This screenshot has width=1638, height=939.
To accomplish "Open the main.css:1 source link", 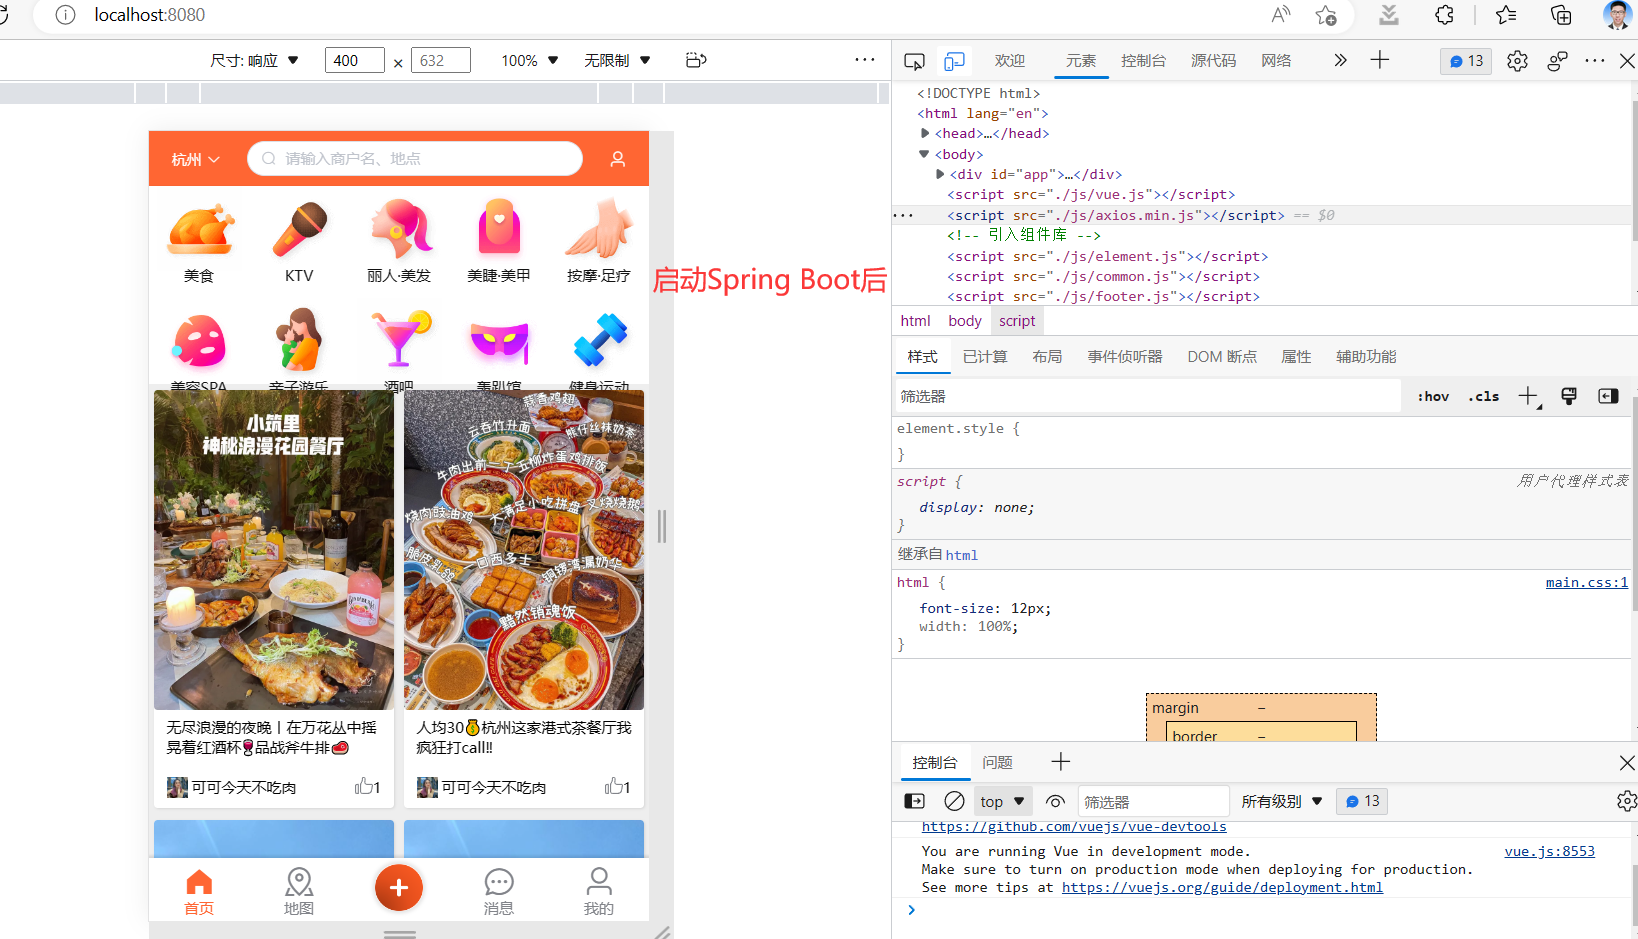I will 1586,583.
